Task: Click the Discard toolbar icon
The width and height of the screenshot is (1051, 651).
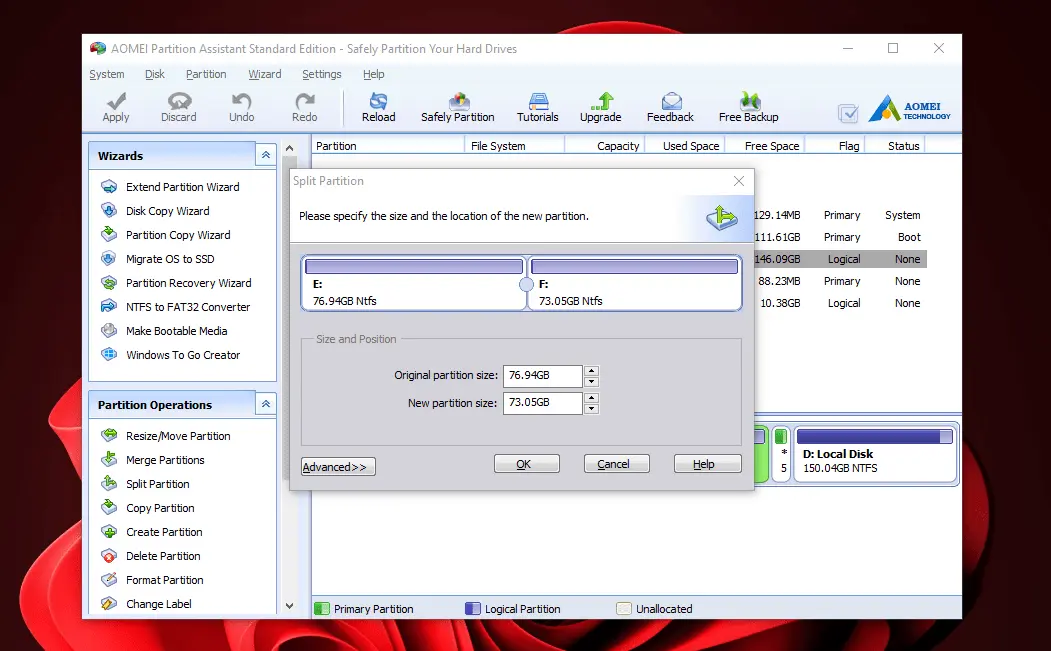Action: point(179,101)
